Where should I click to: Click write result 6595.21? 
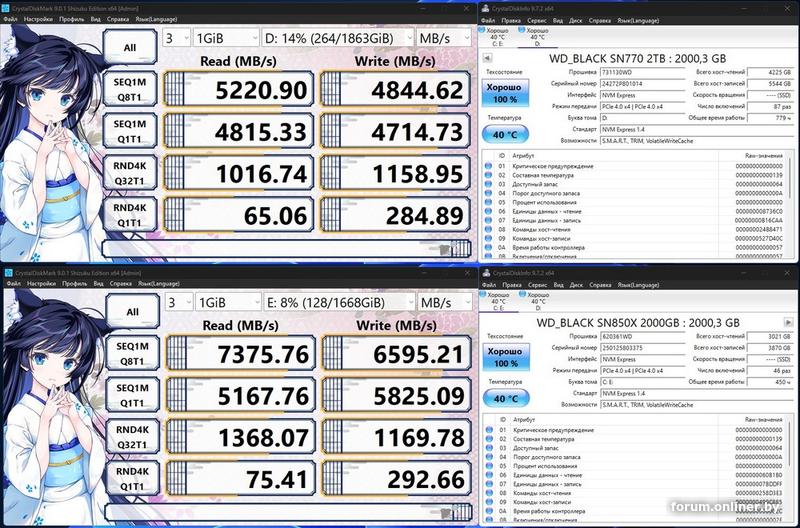tap(397, 354)
